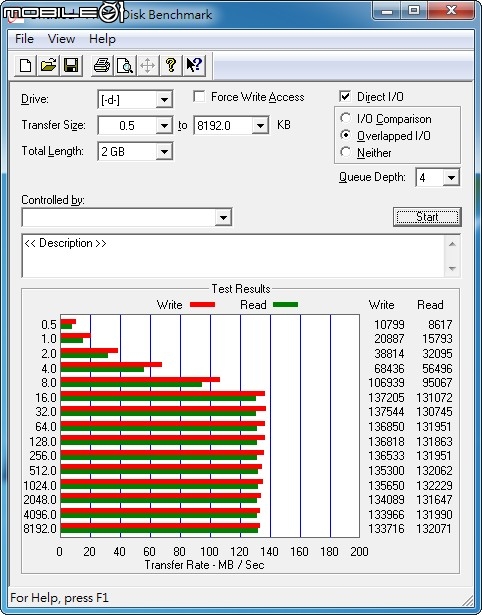Click the green Read legend swatch
This screenshot has height=615, width=482.
coord(286,305)
